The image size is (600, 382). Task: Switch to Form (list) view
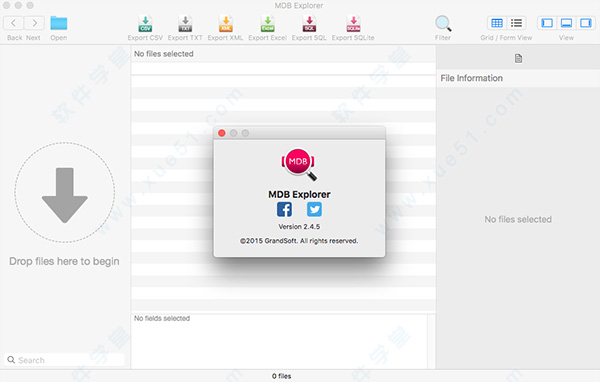[517, 23]
